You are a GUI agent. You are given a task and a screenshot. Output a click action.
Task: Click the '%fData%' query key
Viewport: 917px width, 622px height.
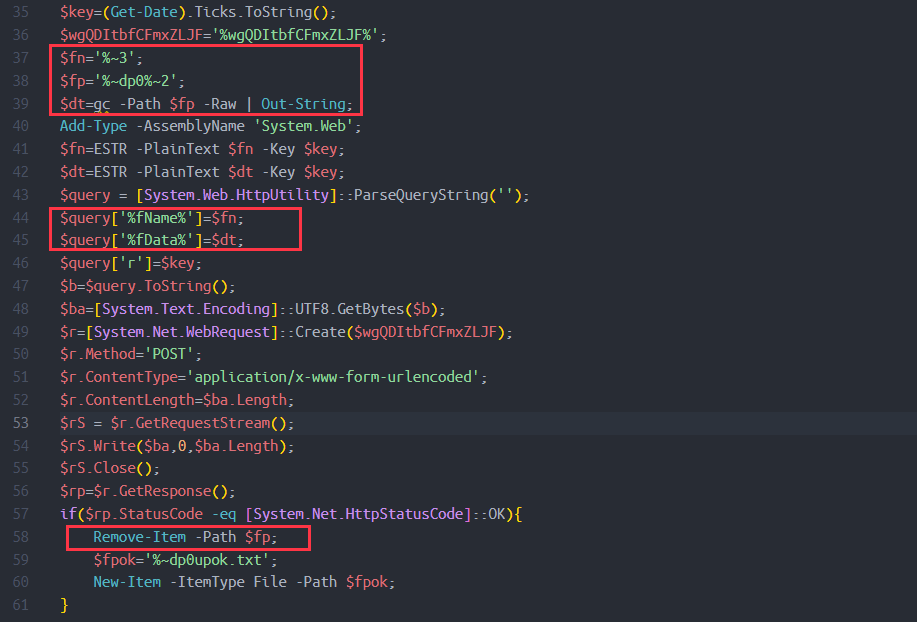pyautogui.click(x=157, y=240)
